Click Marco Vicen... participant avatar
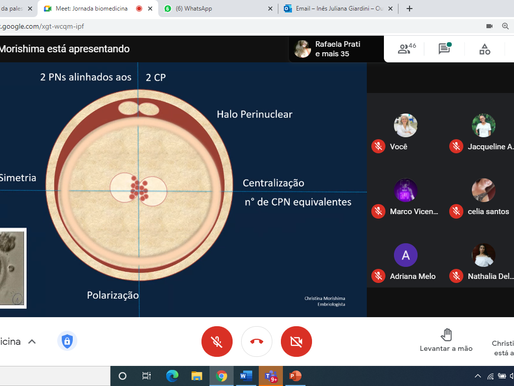This screenshot has height=386, width=514. tap(405, 190)
